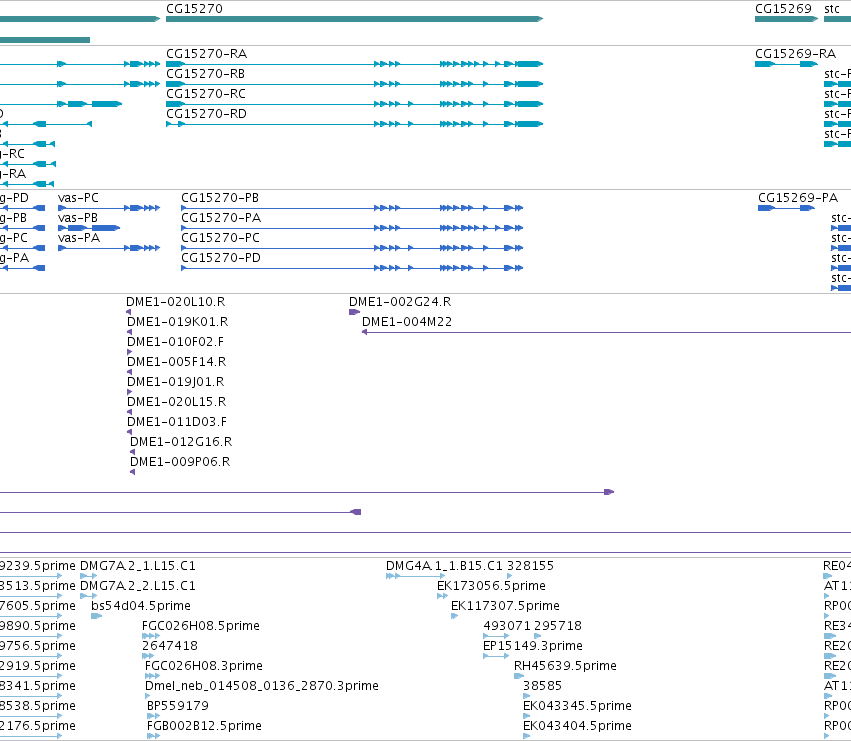Select the 2647418 label

click(170, 646)
